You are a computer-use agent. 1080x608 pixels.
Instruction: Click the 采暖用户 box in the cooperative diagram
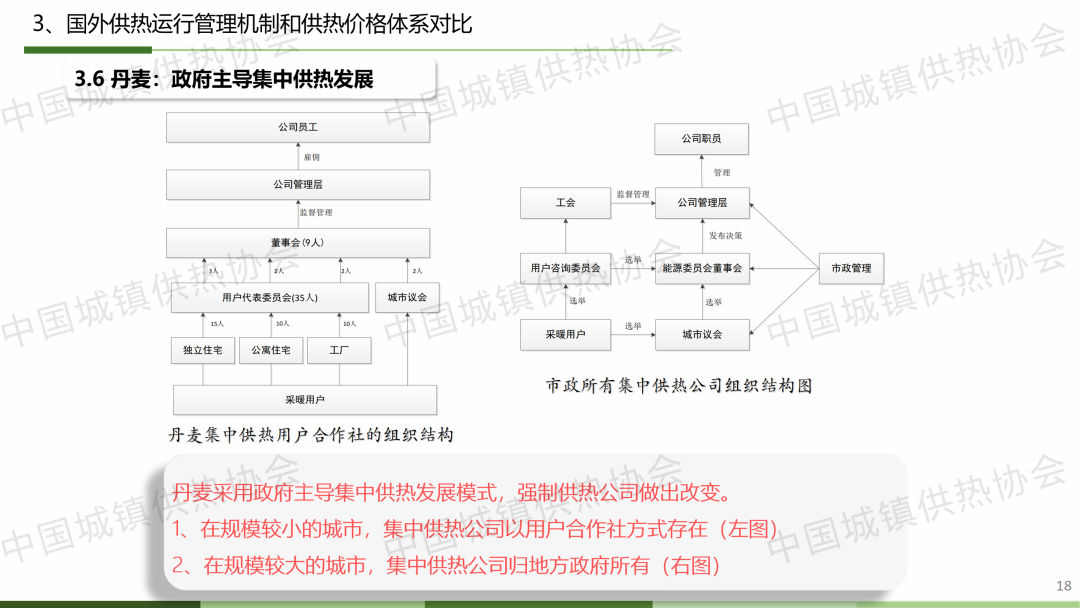305,399
